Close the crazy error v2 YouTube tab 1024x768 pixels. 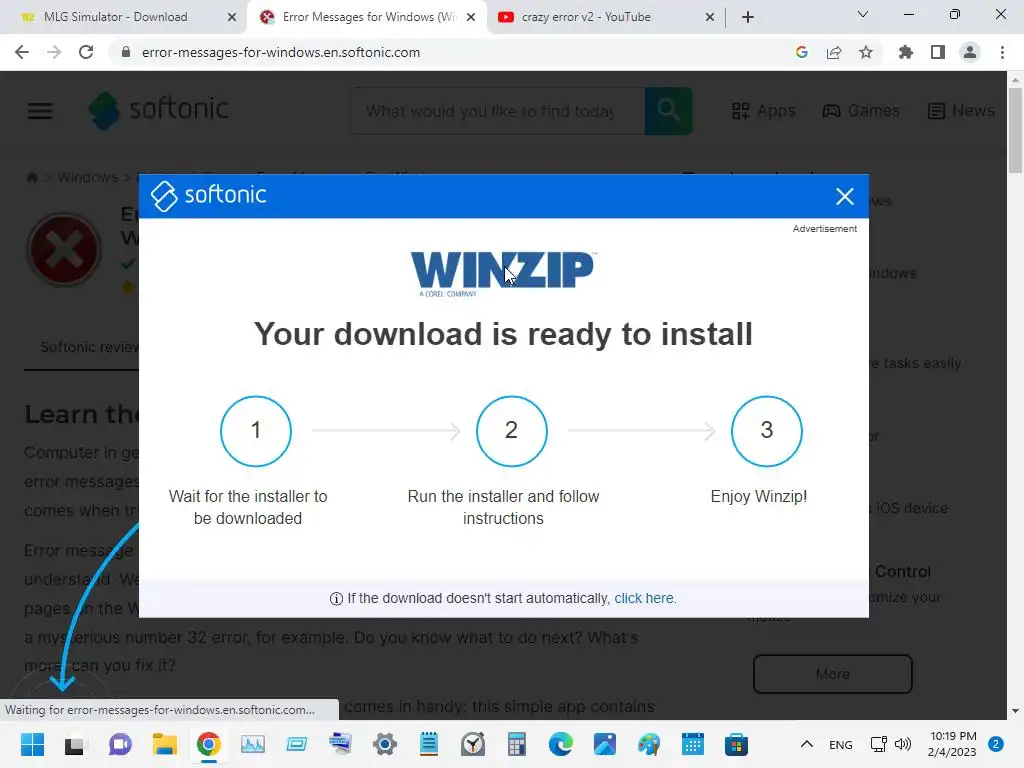(x=710, y=17)
